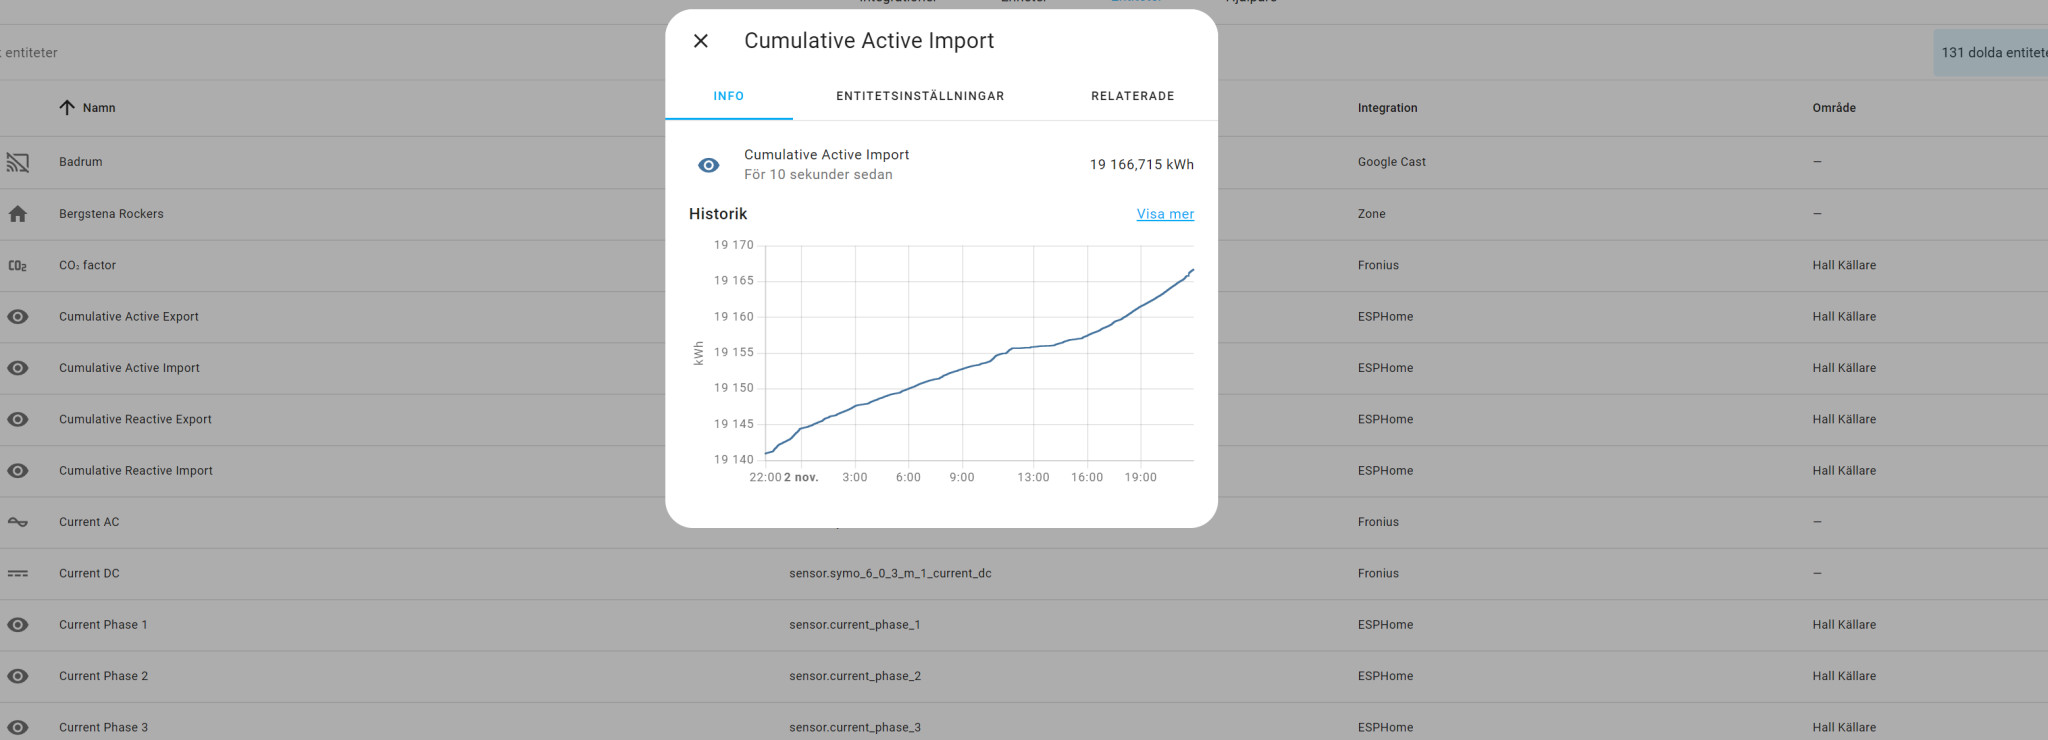Screen dimensions: 2048x740
Task: Click eye icon for Cumulative Active Export
Action: tap(18, 317)
